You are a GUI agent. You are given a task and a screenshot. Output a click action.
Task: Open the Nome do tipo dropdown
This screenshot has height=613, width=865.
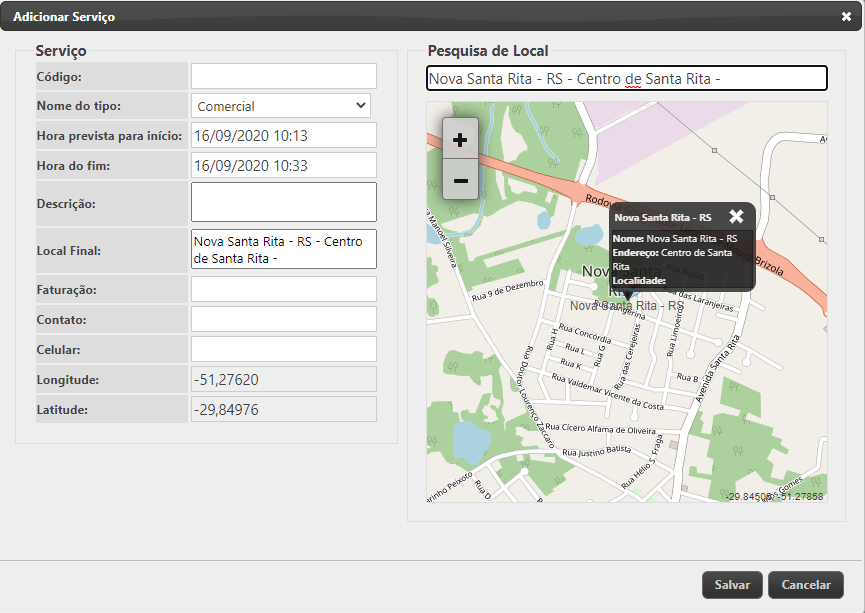click(x=281, y=106)
